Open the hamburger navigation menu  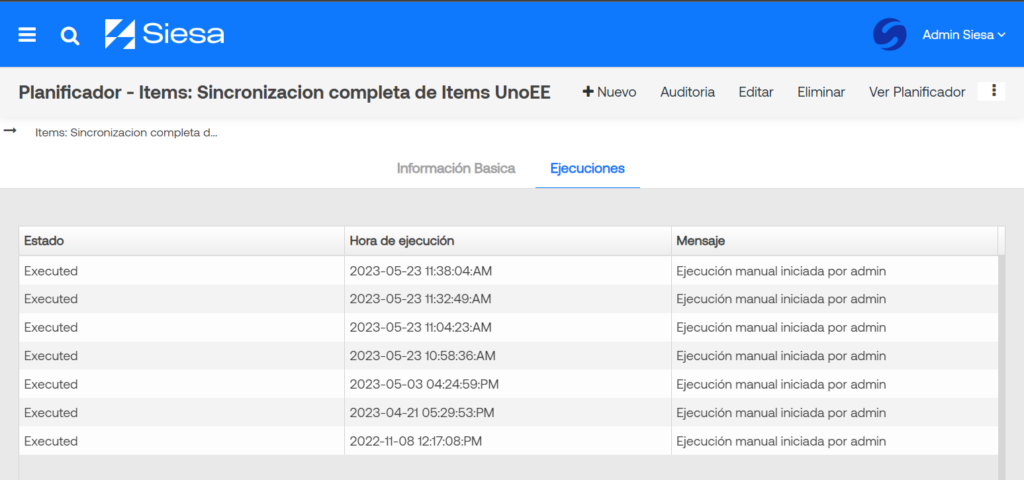27,35
